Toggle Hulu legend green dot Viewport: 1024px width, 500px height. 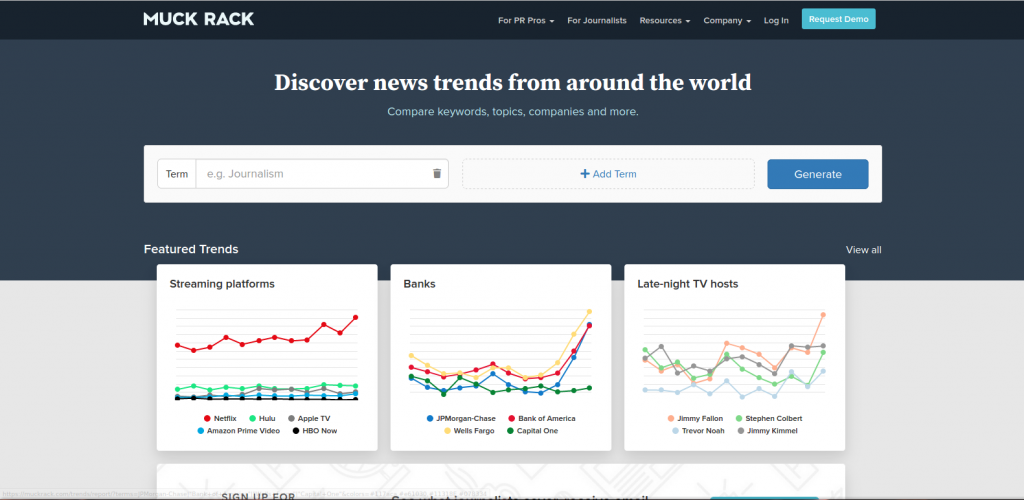(251, 418)
